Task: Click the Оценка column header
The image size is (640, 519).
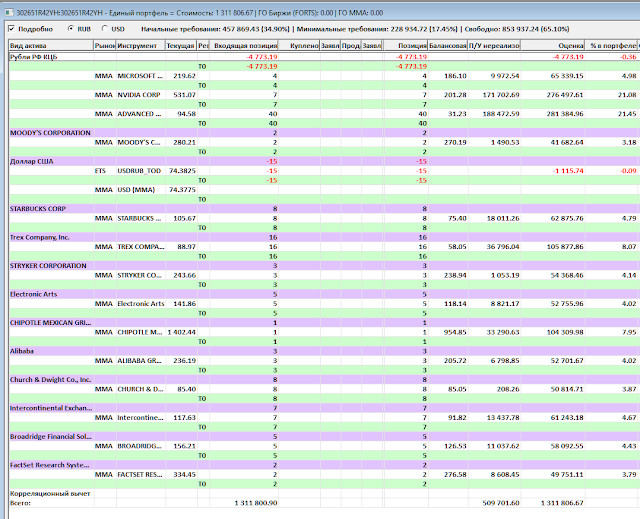Action: pos(553,46)
